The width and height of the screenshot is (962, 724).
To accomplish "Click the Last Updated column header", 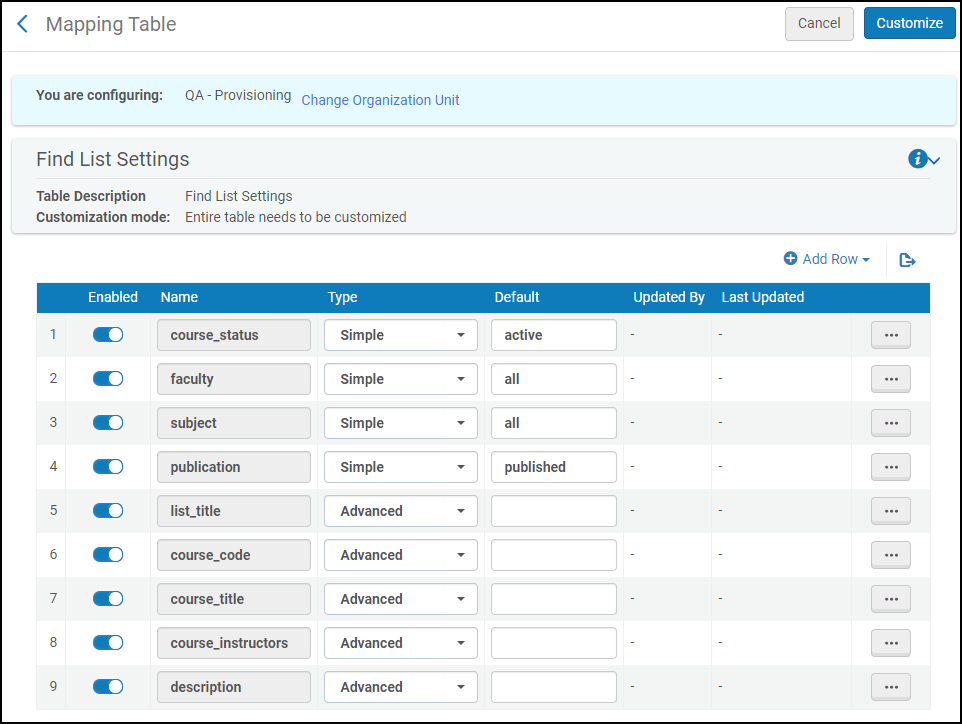I will 762,297.
